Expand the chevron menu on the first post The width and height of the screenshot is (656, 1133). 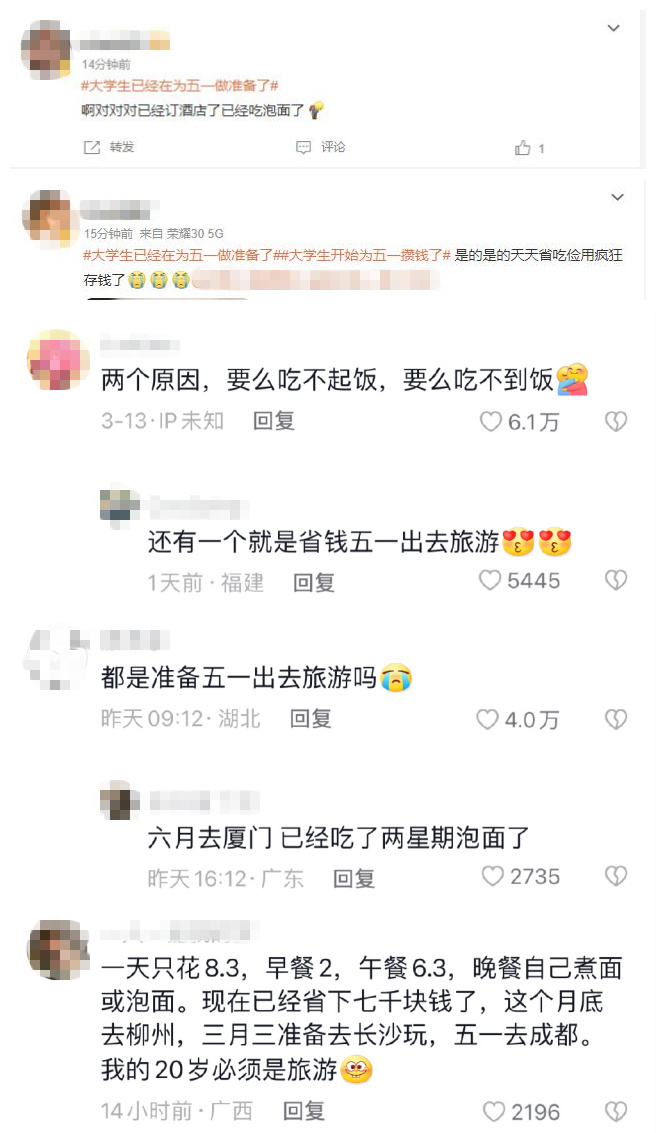pyautogui.click(x=613, y=28)
